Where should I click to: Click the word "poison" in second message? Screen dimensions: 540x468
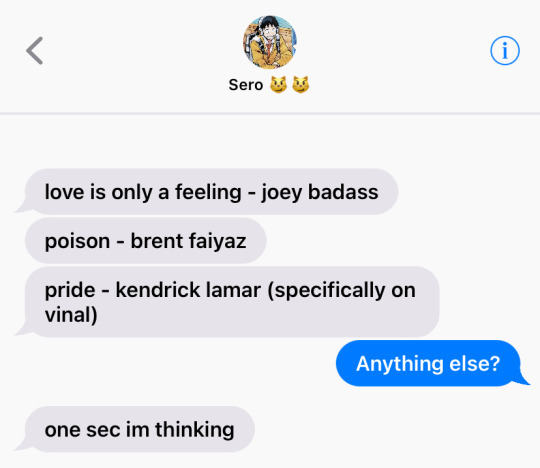[77, 241]
